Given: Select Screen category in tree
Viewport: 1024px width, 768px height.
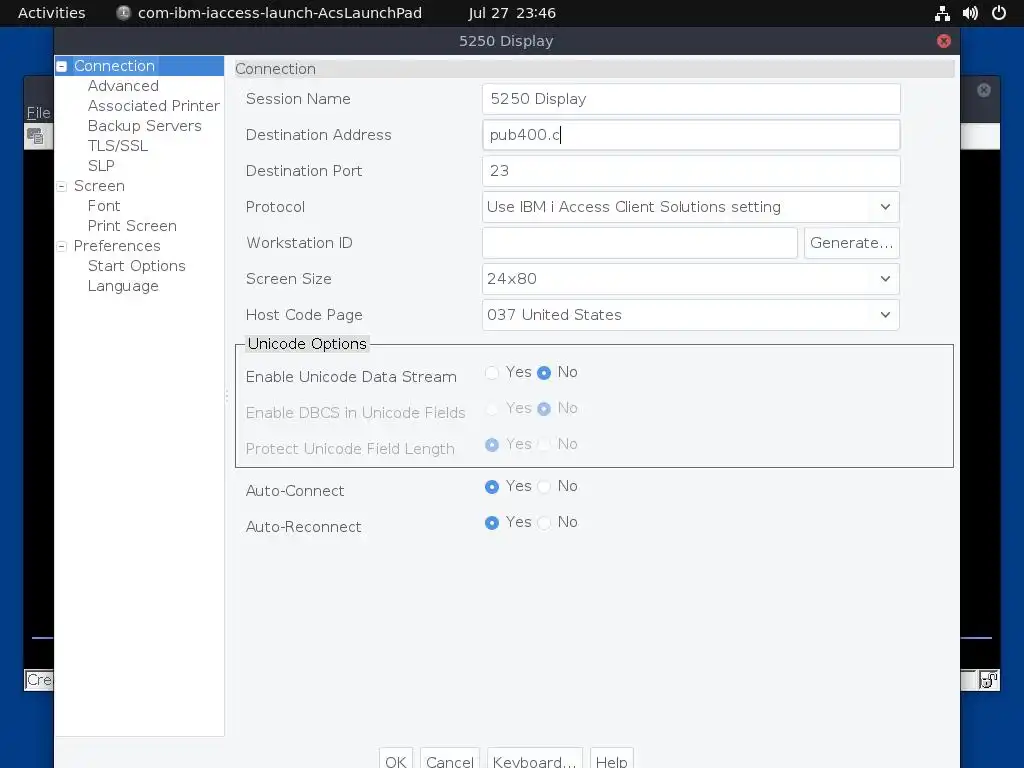Looking at the screenshot, I should coord(99,186).
